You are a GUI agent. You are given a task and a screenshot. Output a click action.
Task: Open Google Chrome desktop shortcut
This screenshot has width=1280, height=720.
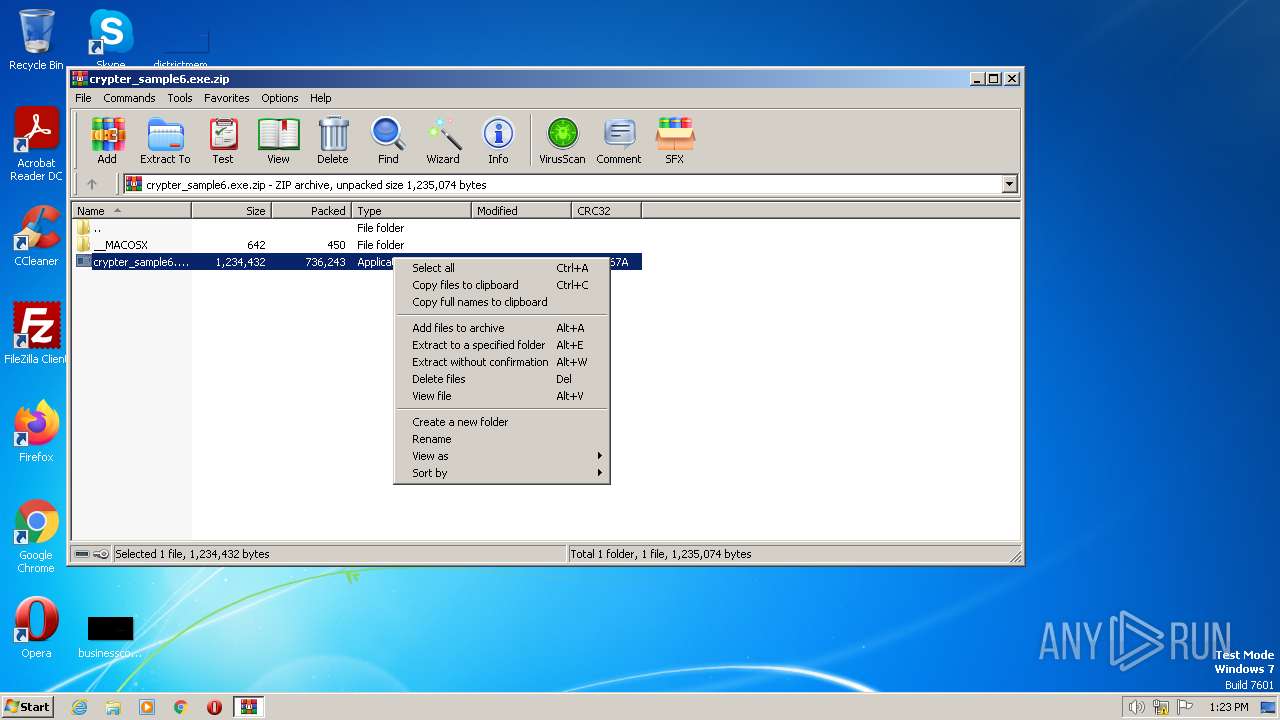(x=36, y=537)
